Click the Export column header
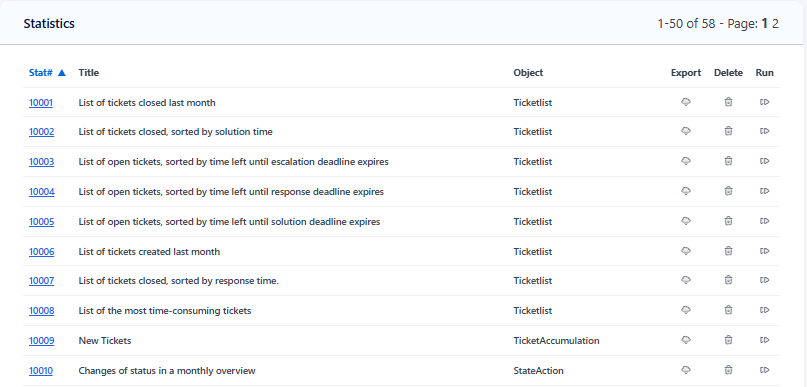Viewport: 807px width, 387px height. tap(686, 73)
